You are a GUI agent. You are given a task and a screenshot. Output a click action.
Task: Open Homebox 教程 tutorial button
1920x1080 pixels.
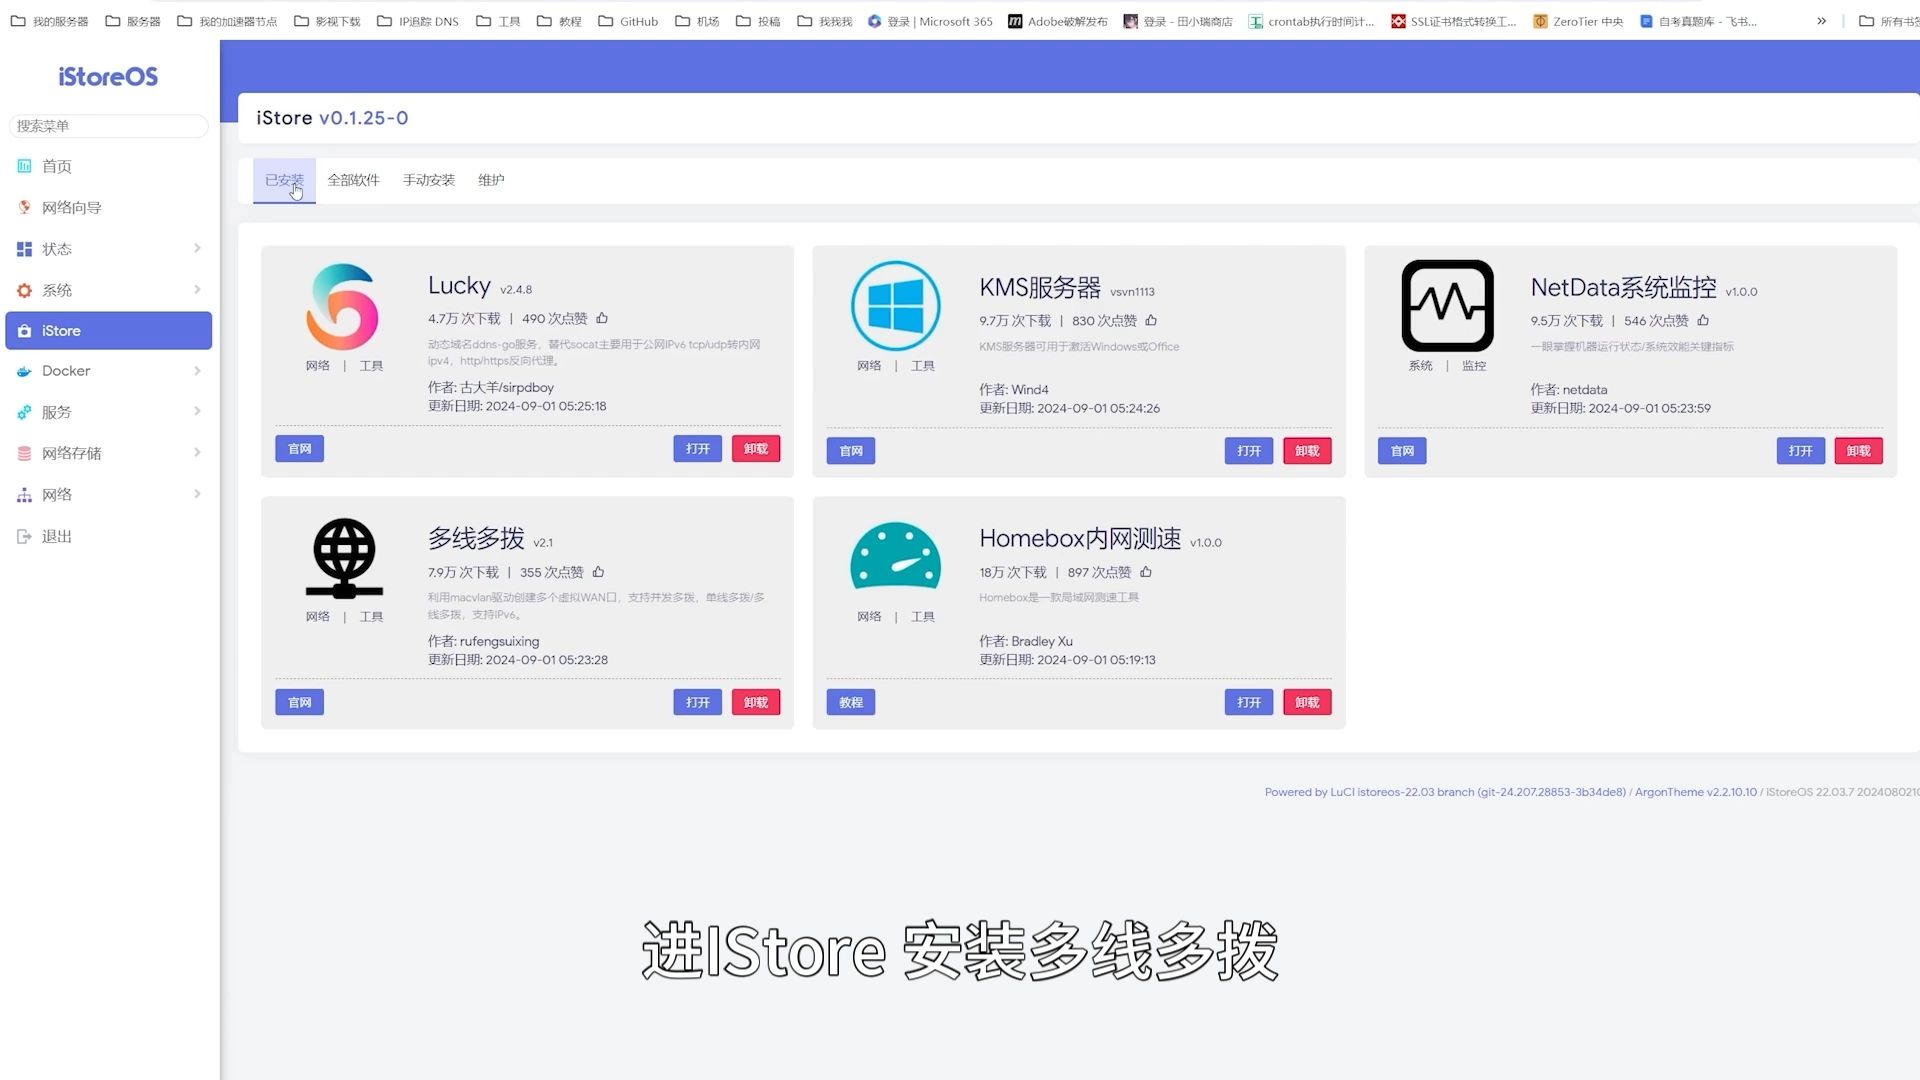click(x=851, y=703)
